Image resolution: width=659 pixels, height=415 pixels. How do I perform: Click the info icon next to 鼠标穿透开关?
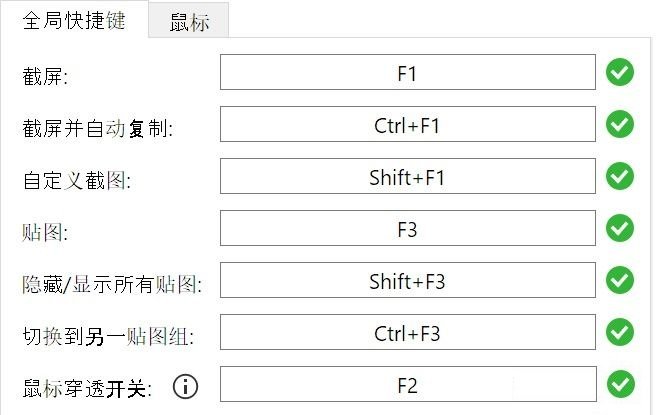coord(186,386)
